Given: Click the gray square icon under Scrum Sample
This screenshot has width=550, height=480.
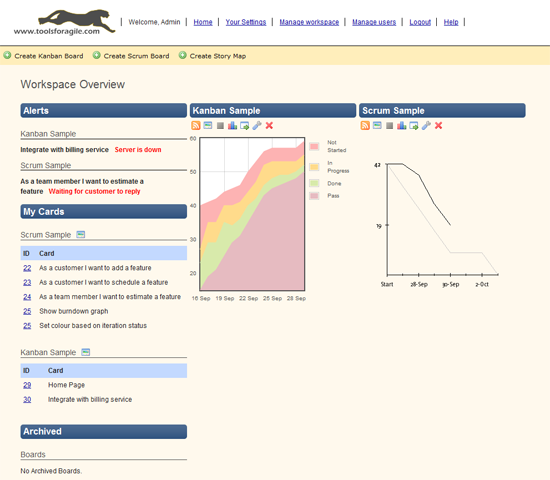Looking at the screenshot, I should tap(389, 126).
